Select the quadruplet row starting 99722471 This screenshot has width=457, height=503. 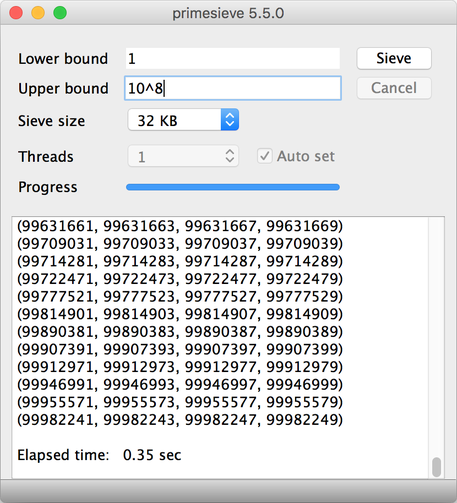click(180, 279)
